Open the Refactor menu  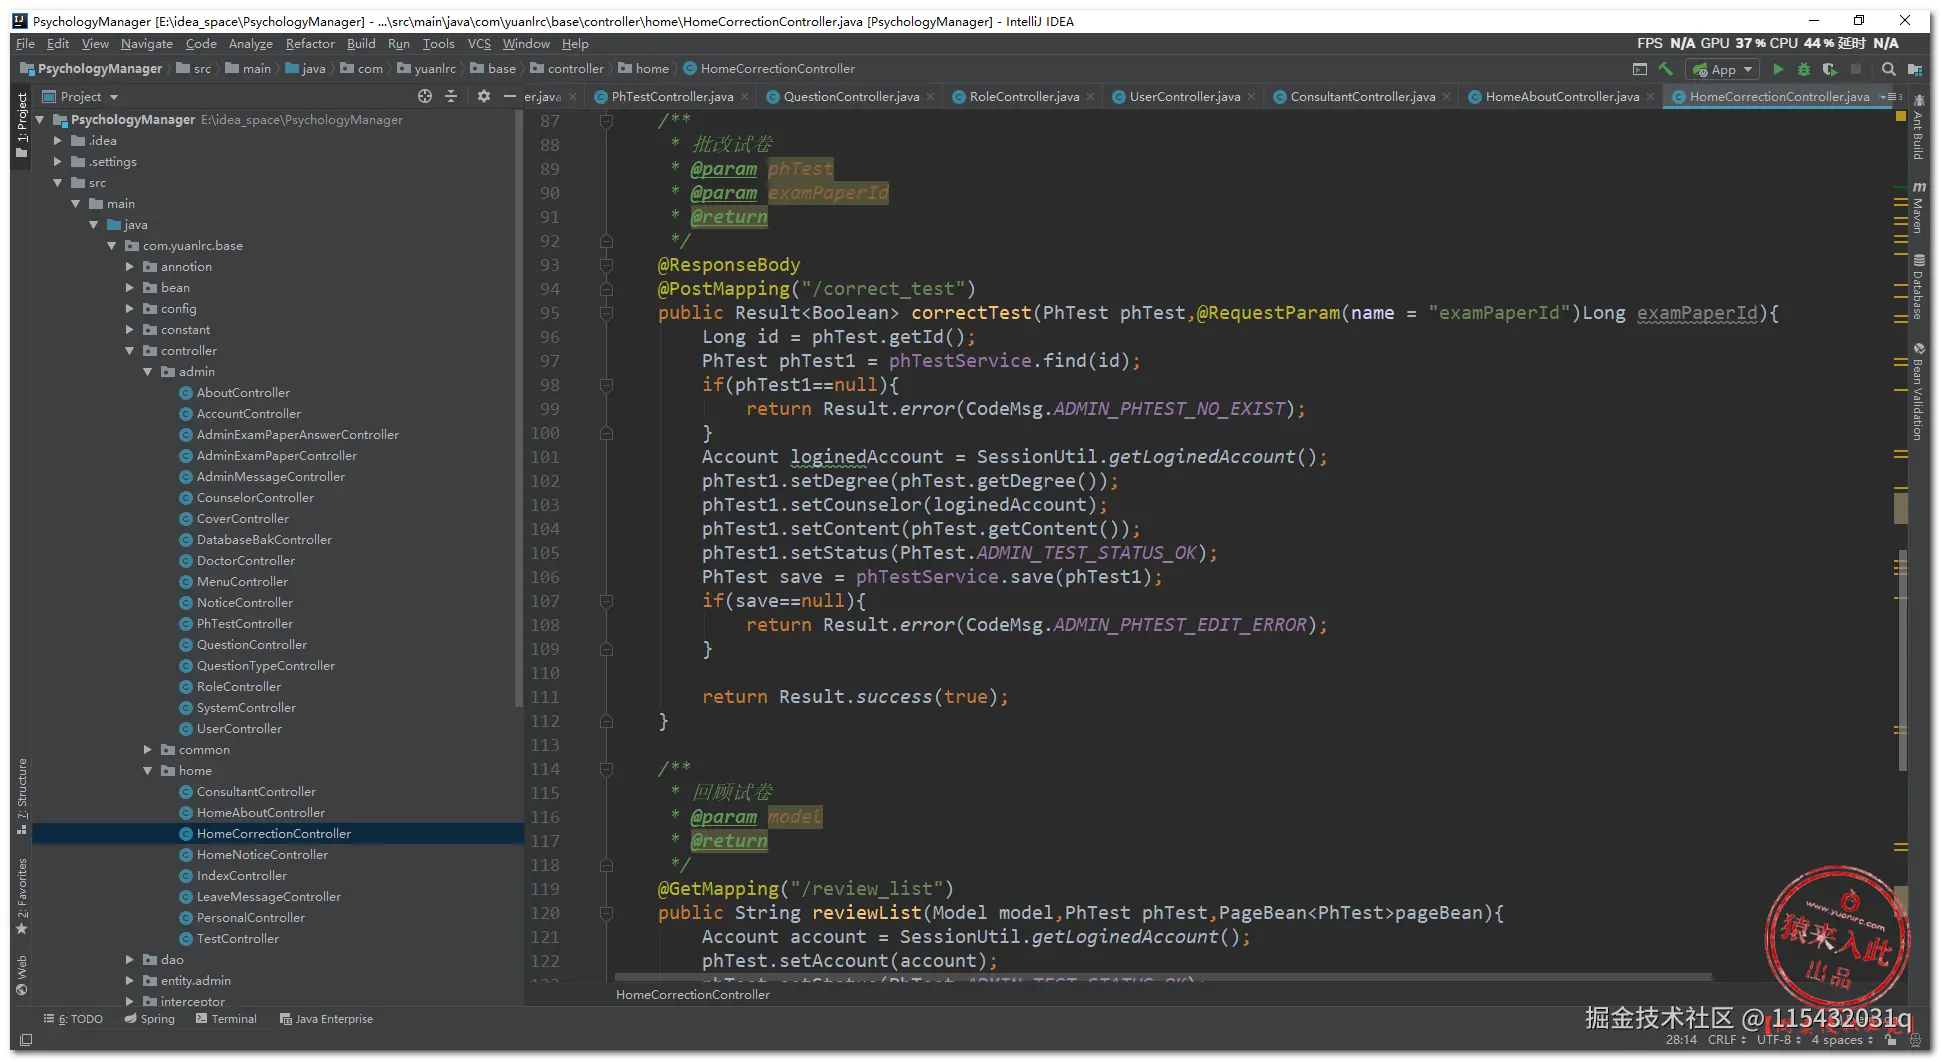click(309, 44)
